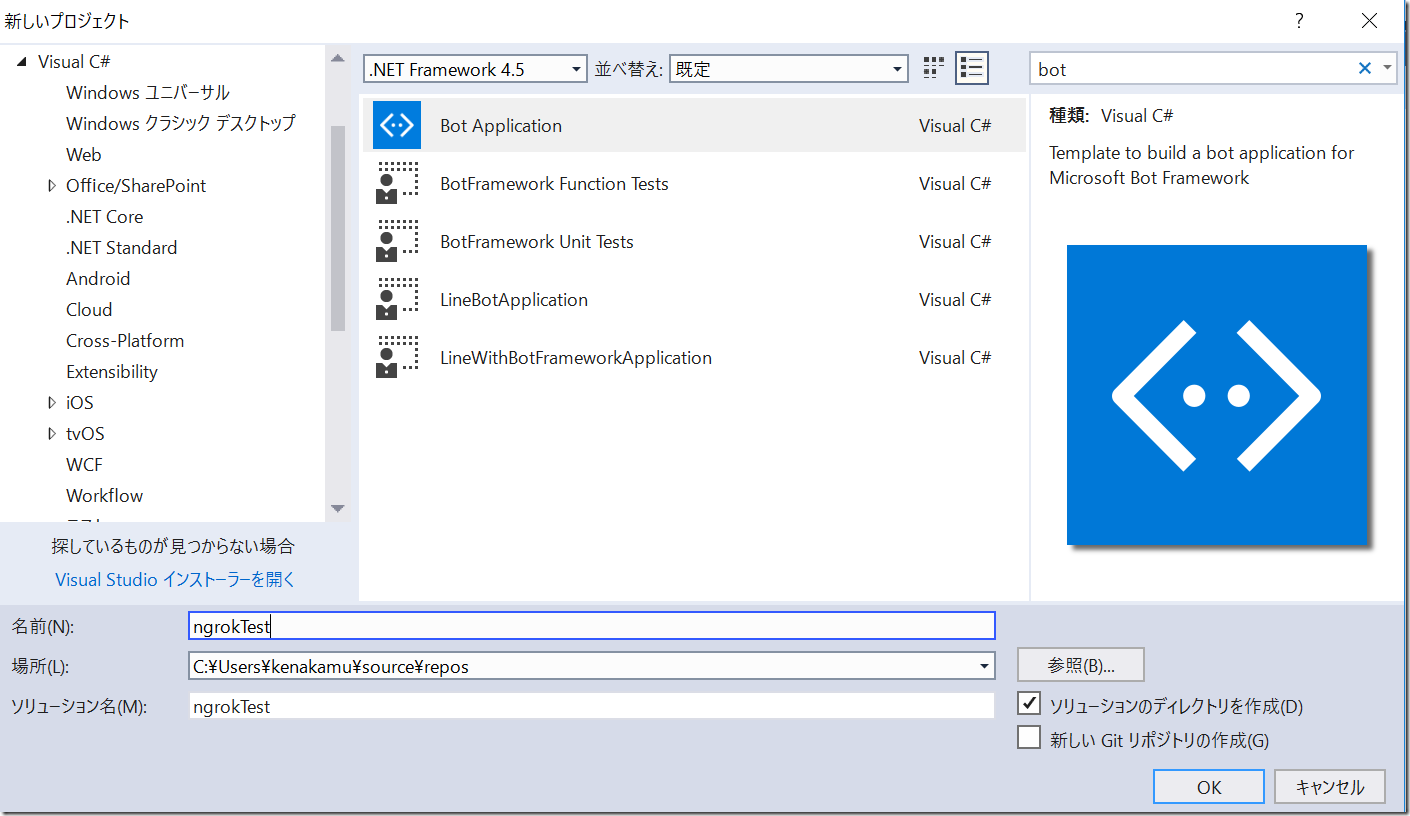The width and height of the screenshot is (1410, 816).
Task: Select BotFramework Function Tests template name
Action: coord(554,184)
